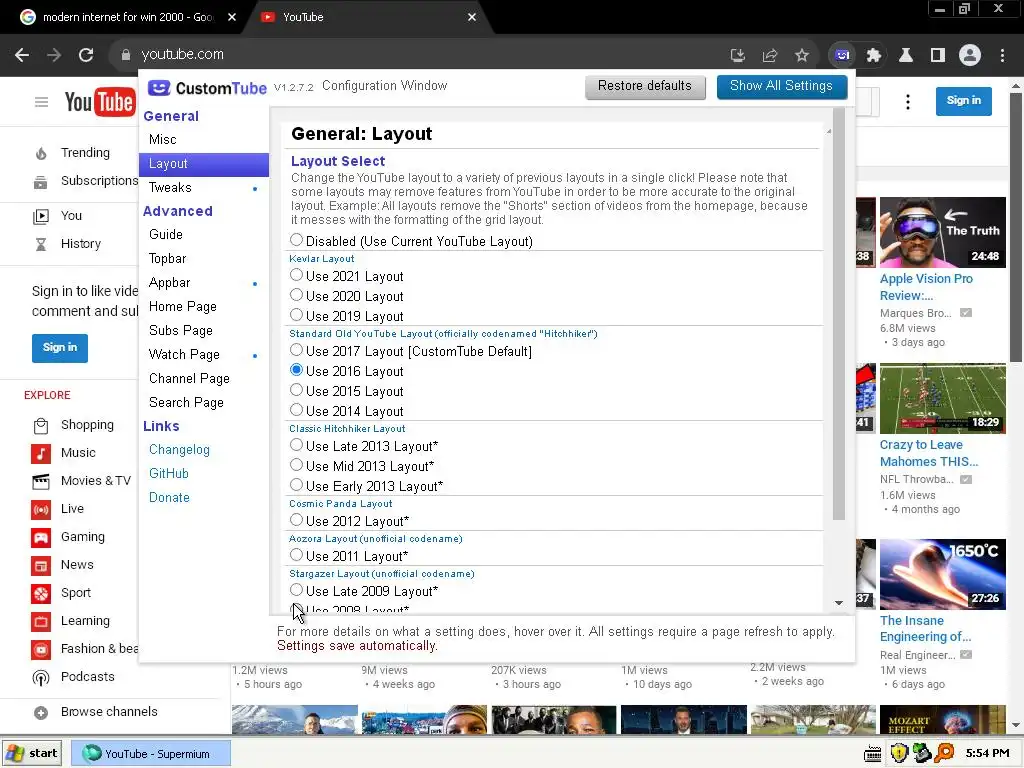The height and width of the screenshot is (768, 1024).
Task: Bookmark this page with the star icon
Action: [802, 56]
